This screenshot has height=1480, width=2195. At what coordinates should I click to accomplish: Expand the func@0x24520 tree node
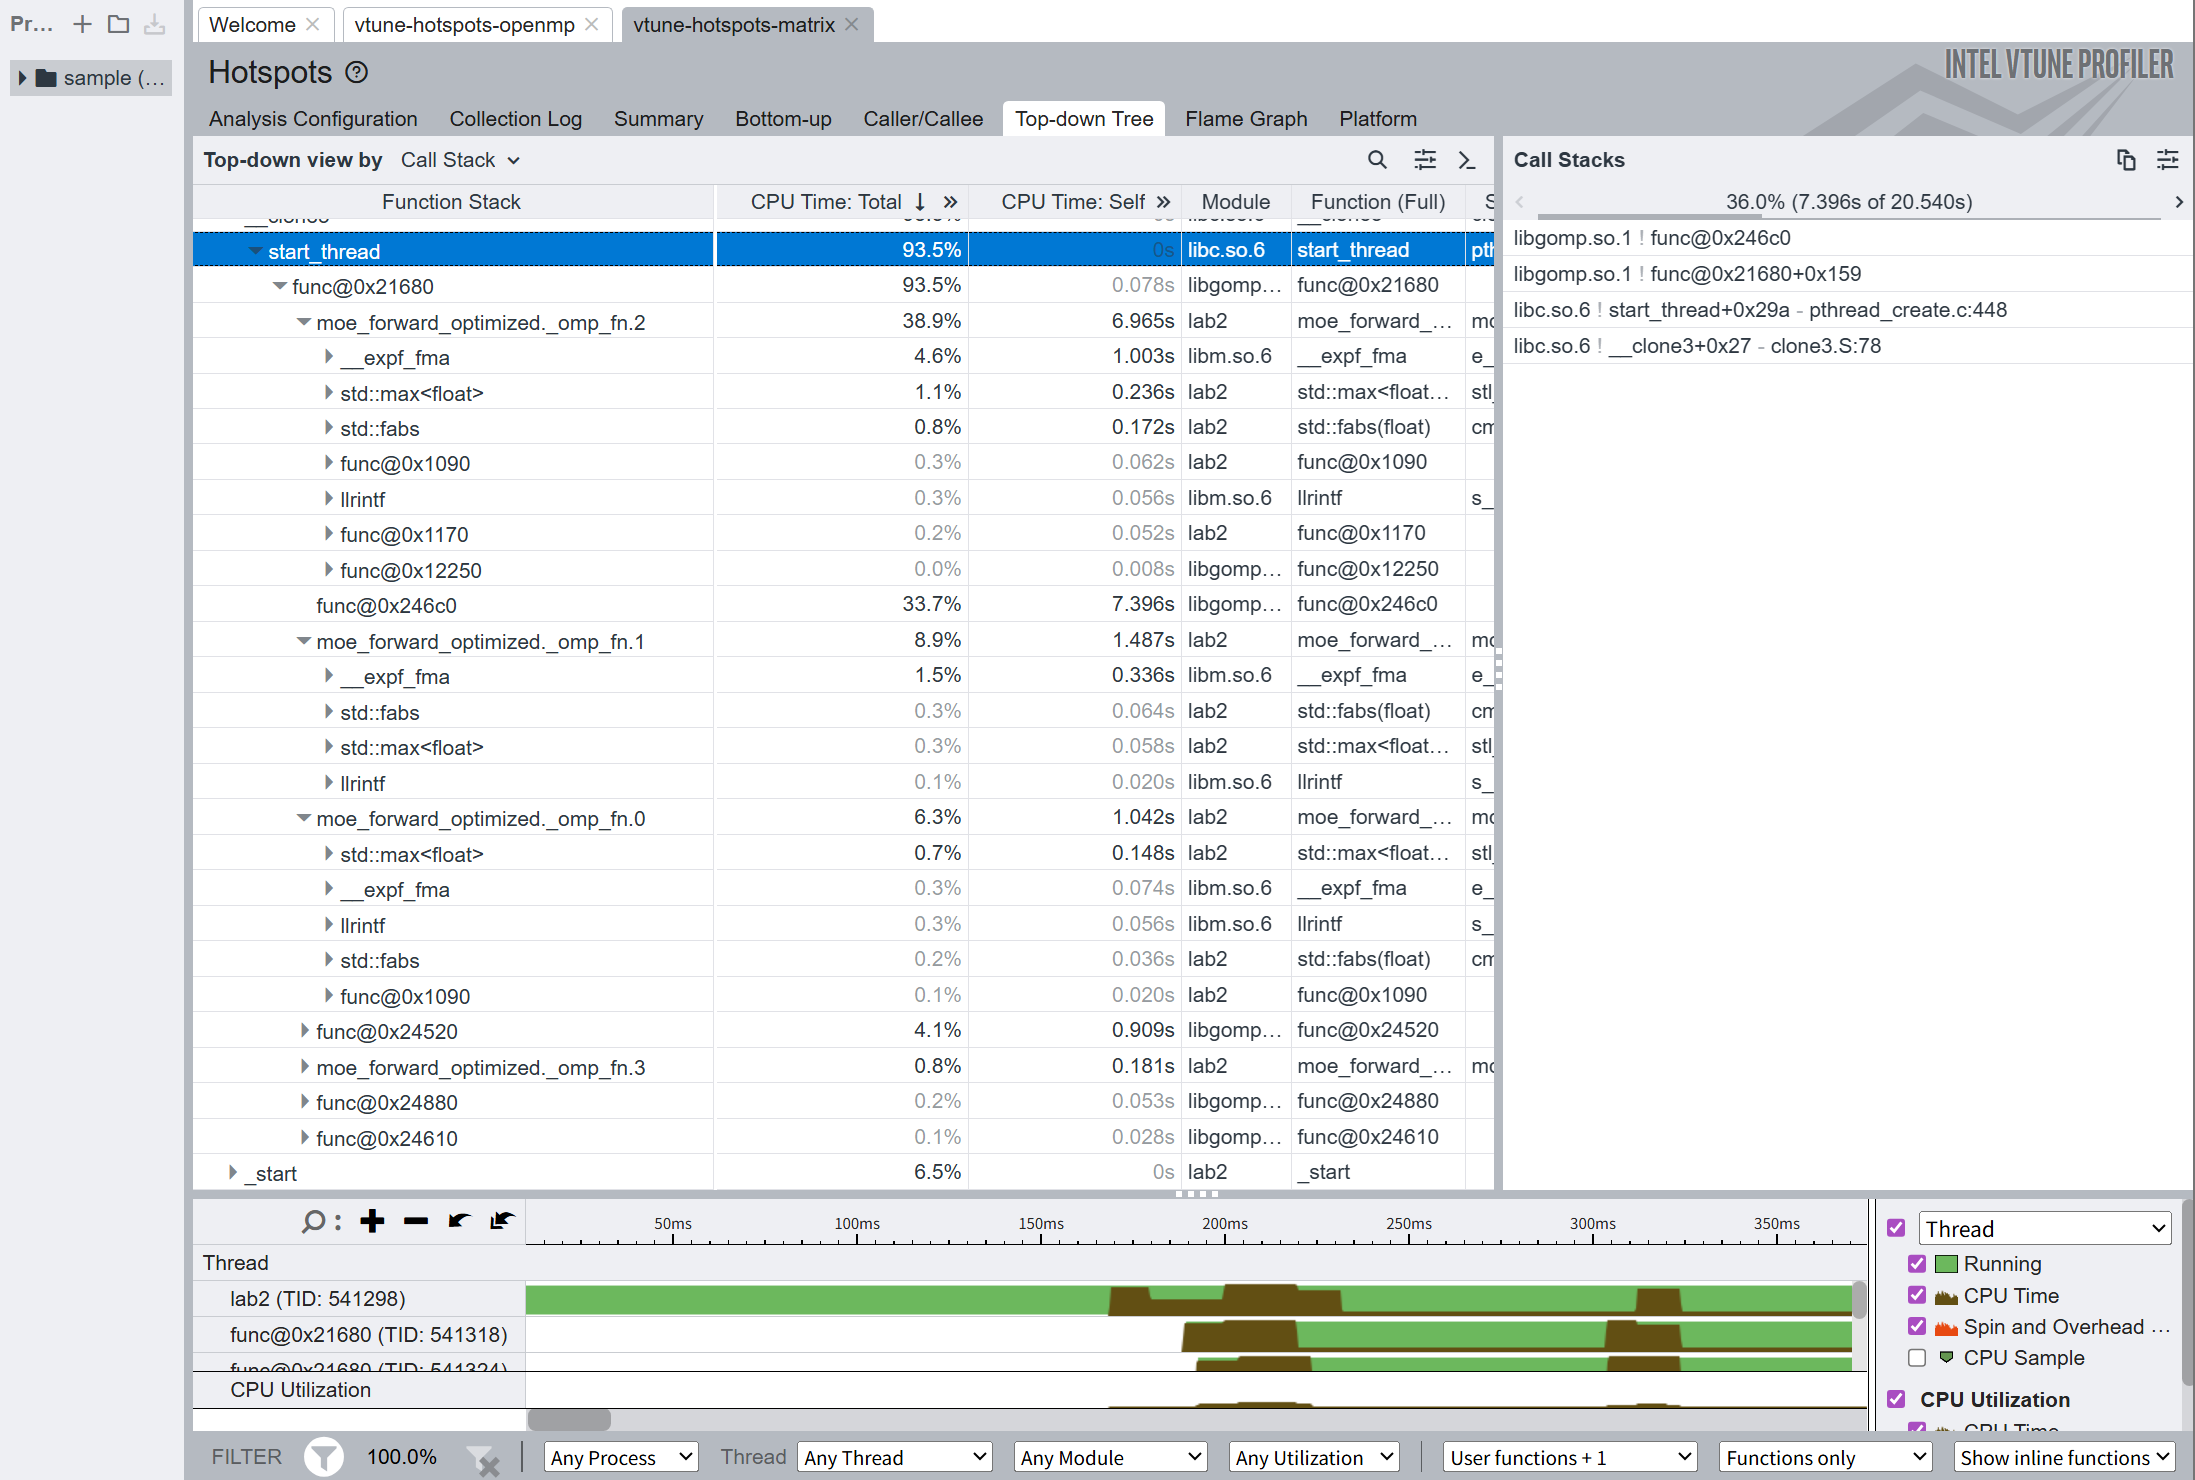pyautogui.click(x=304, y=1031)
